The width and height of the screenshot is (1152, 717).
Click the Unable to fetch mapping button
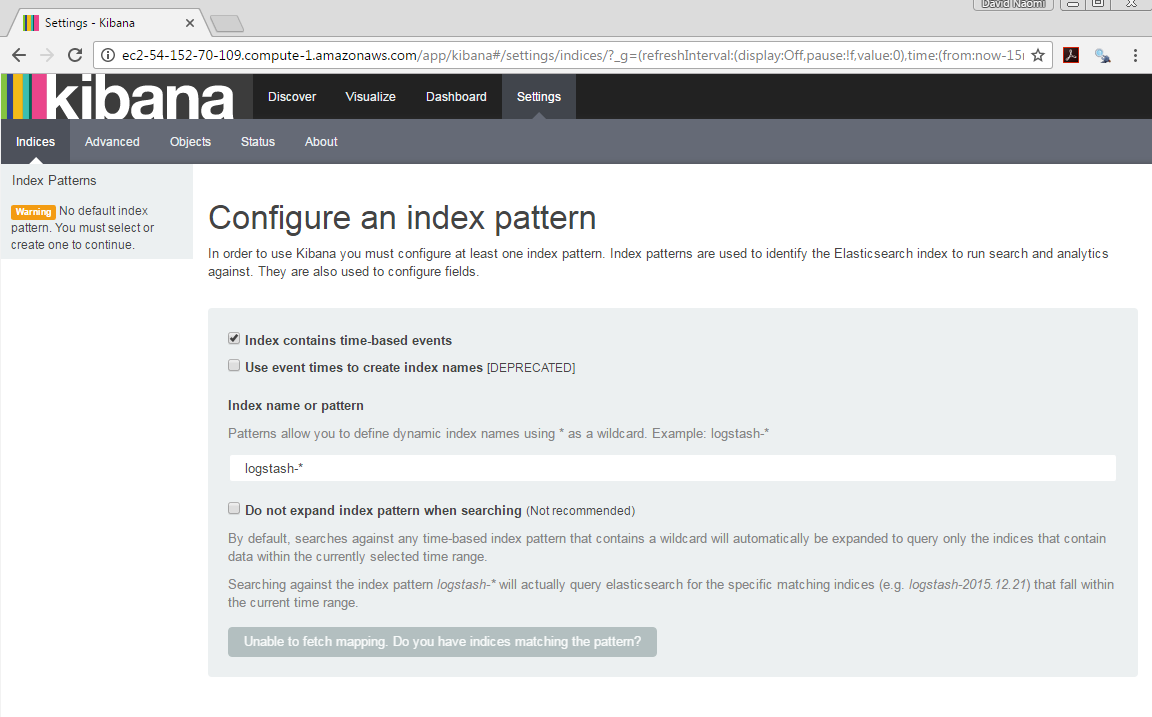coord(442,642)
